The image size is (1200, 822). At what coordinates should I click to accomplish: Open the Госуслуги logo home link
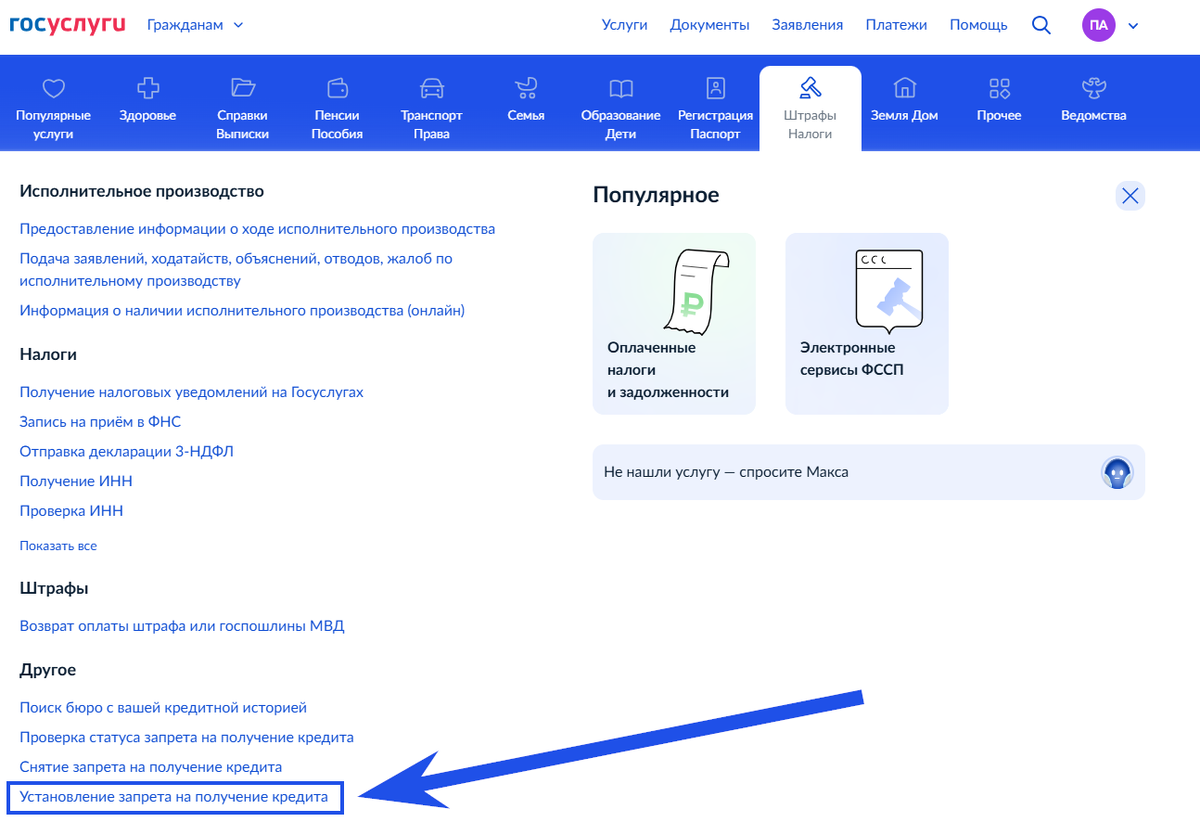(x=68, y=24)
